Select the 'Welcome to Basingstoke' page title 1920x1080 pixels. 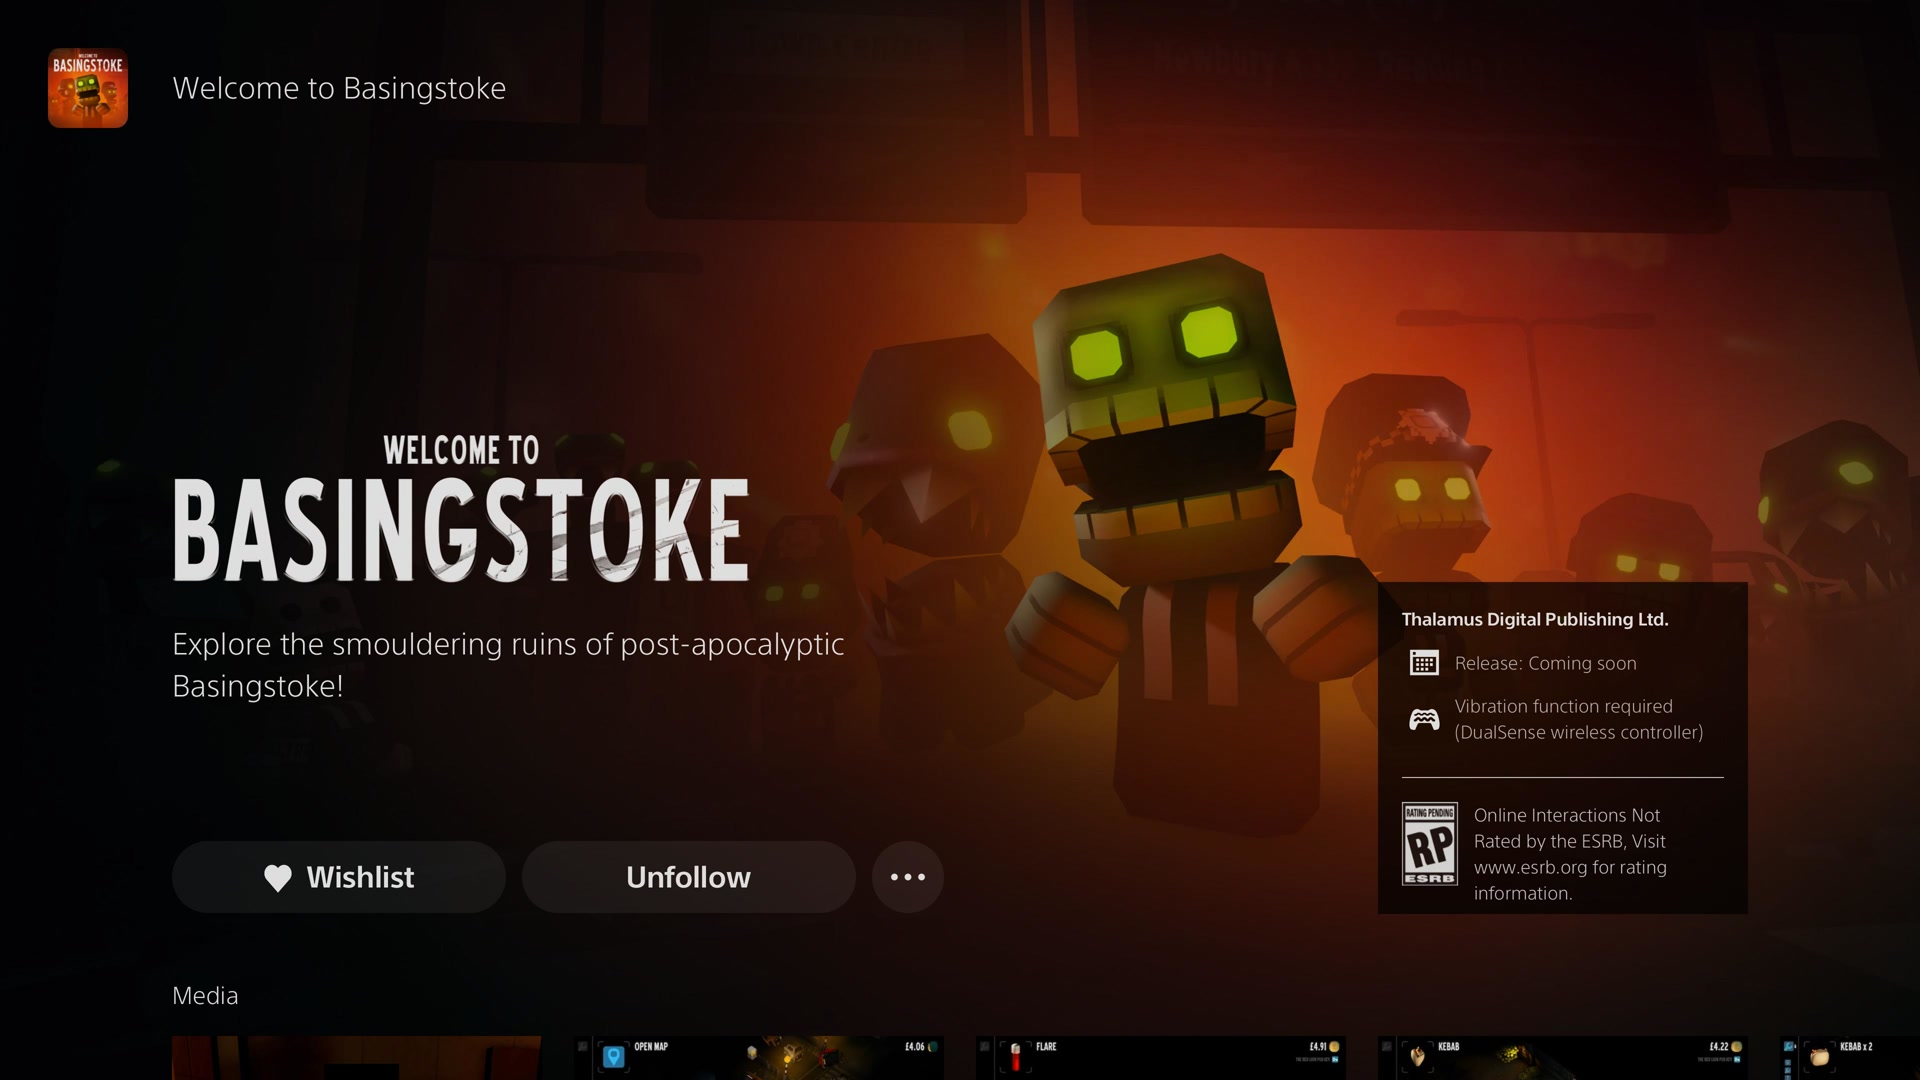pyautogui.click(x=339, y=88)
